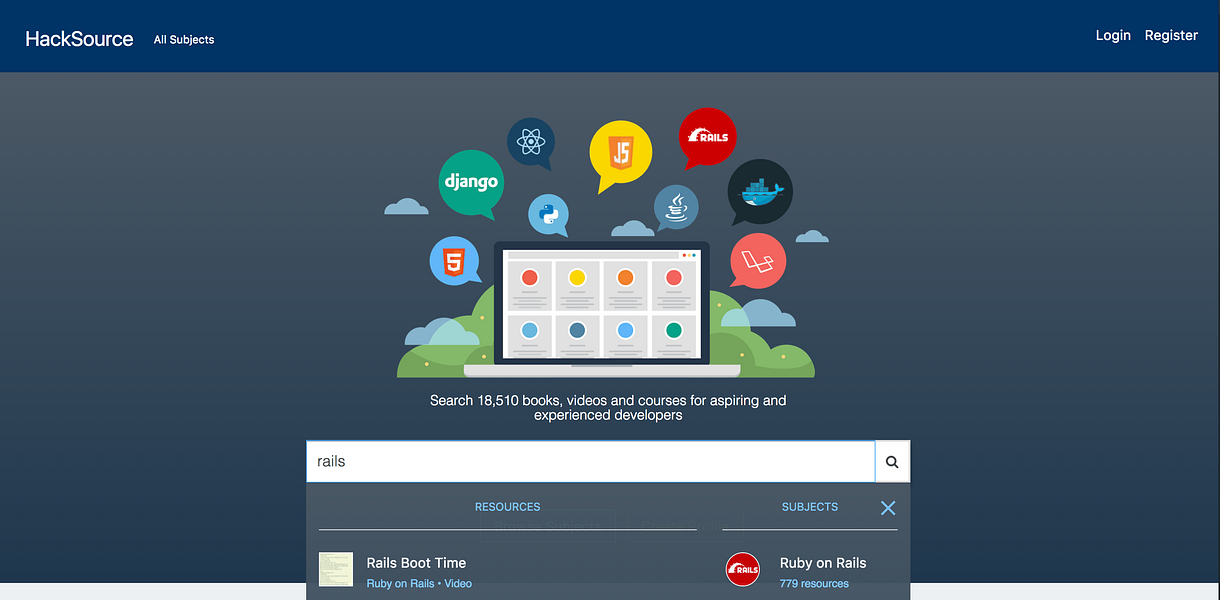Click the Register link

1171,35
